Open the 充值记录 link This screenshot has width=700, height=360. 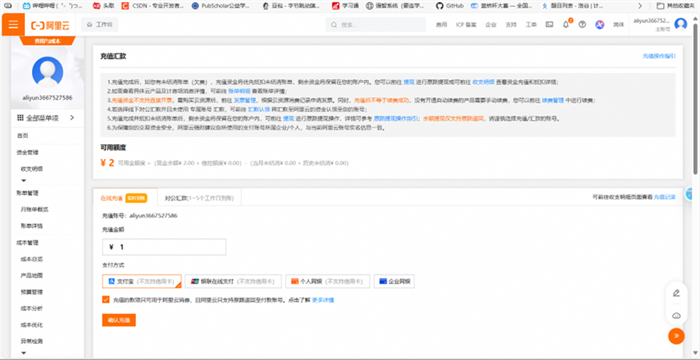click(665, 197)
